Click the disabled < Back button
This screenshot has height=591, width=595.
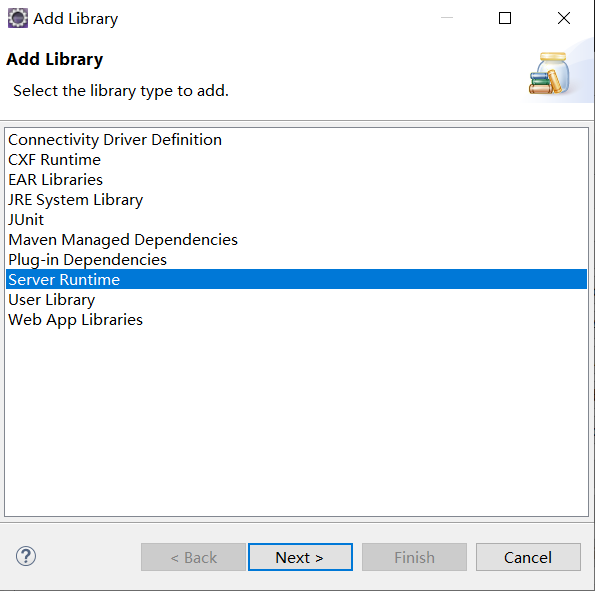pyautogui.click(x=194, y=557)
